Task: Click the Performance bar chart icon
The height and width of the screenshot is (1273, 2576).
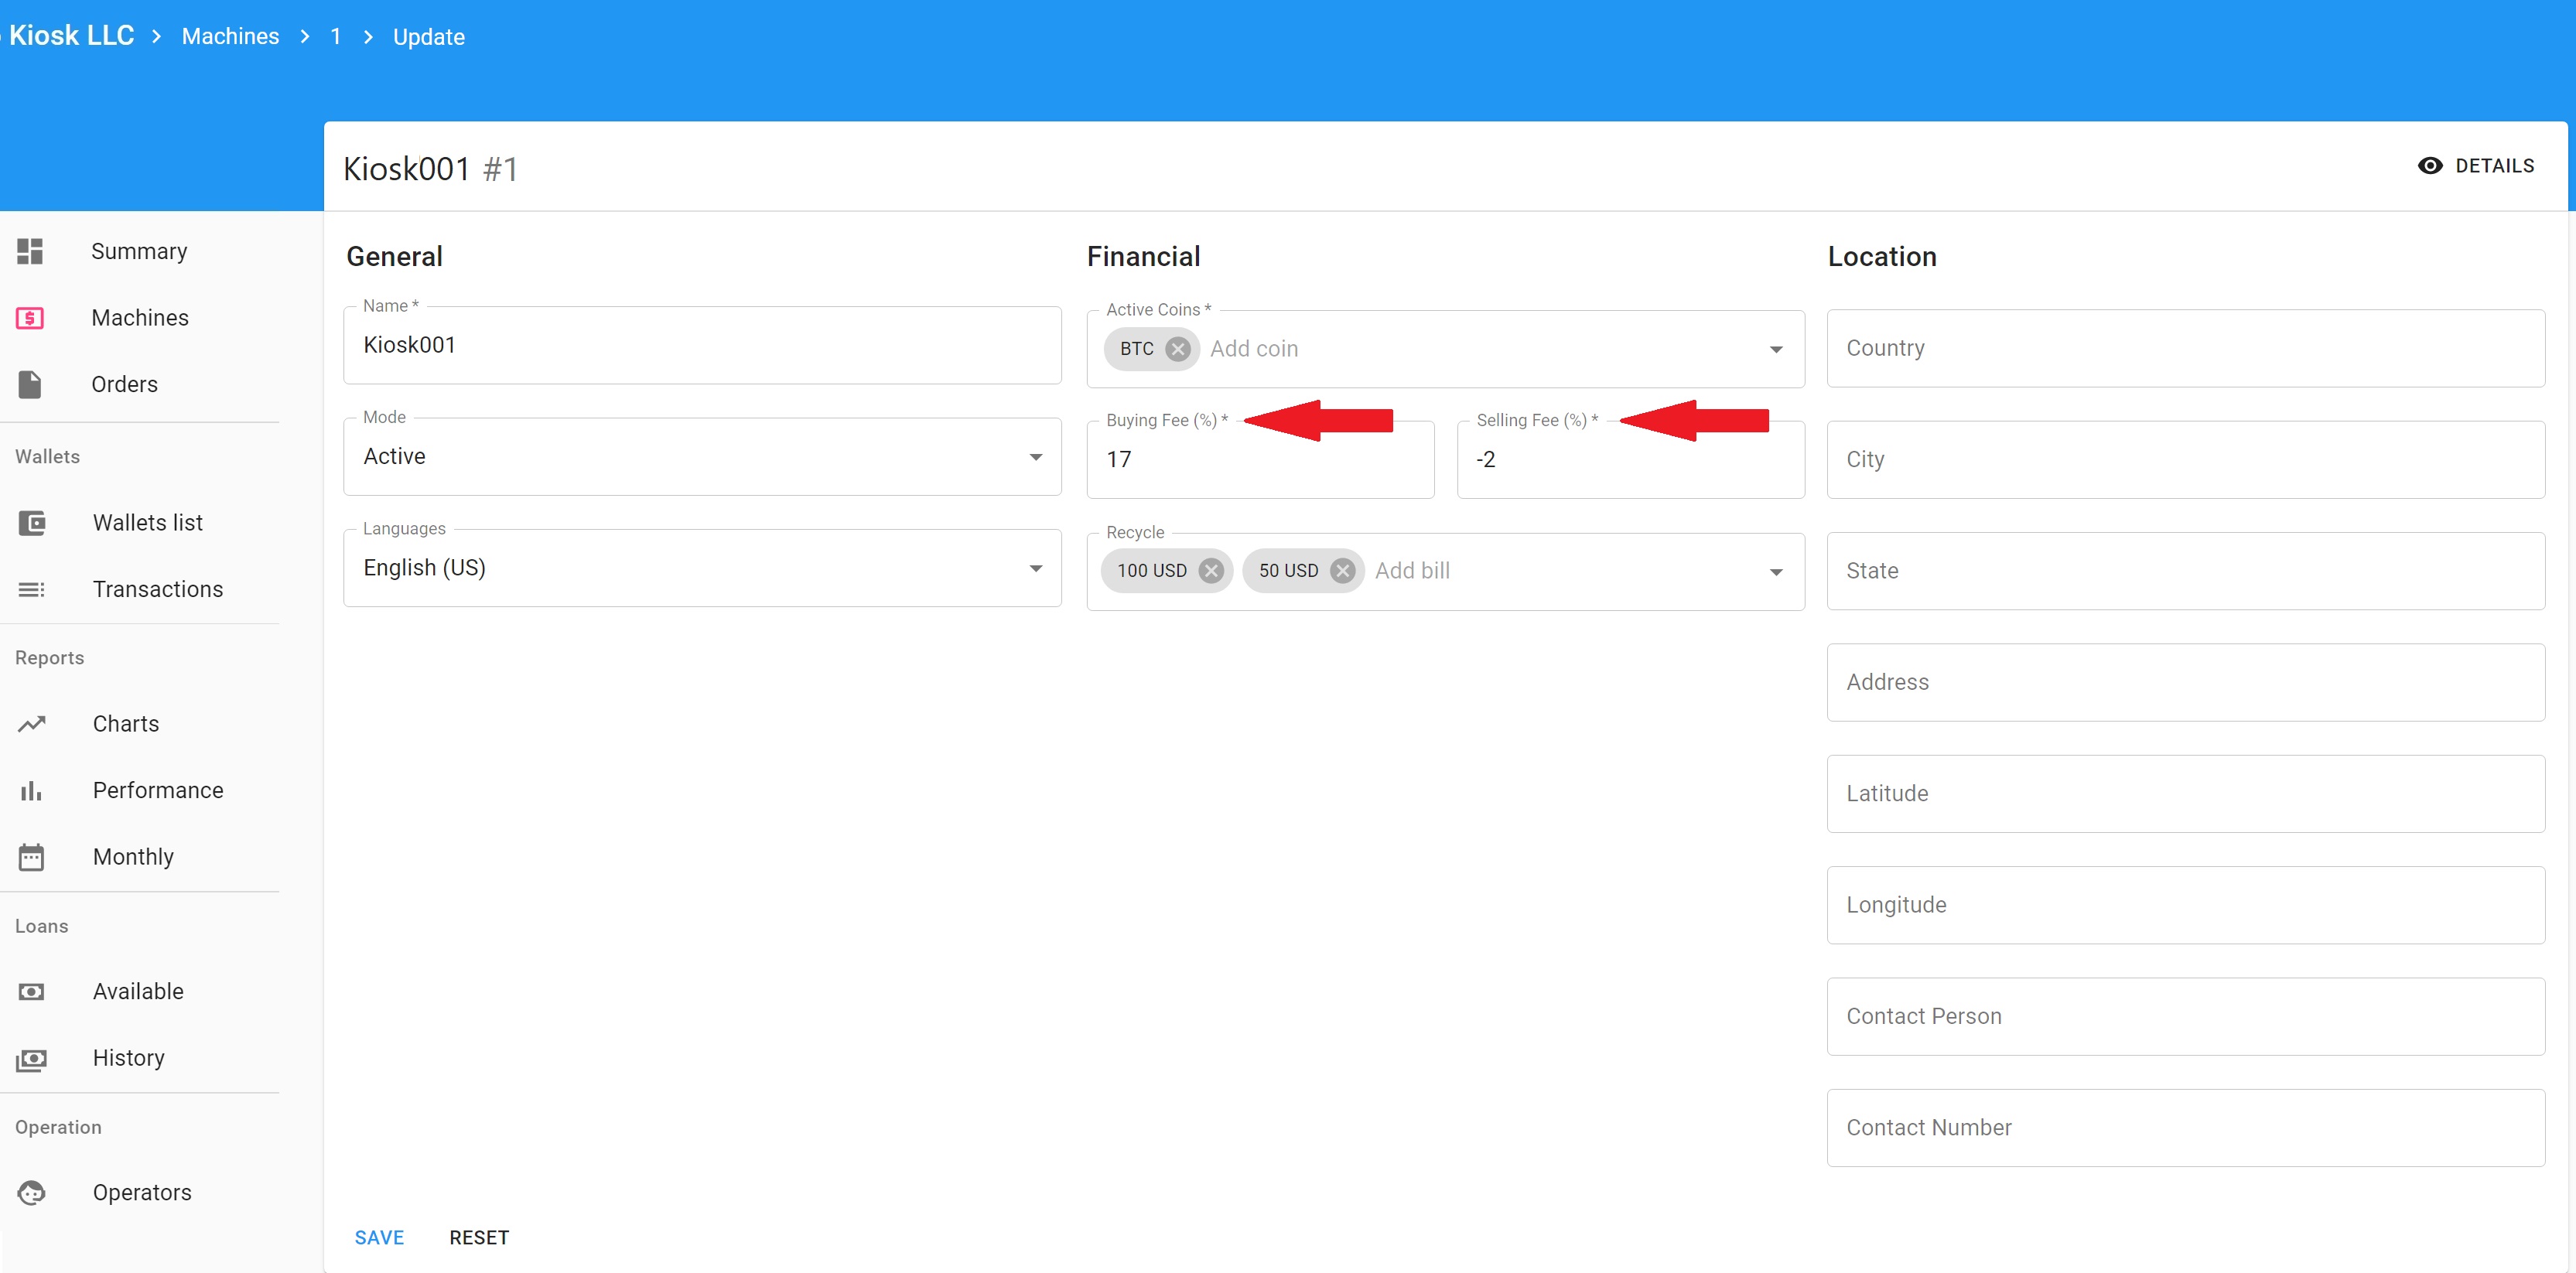Action: [x=31, y=790]
